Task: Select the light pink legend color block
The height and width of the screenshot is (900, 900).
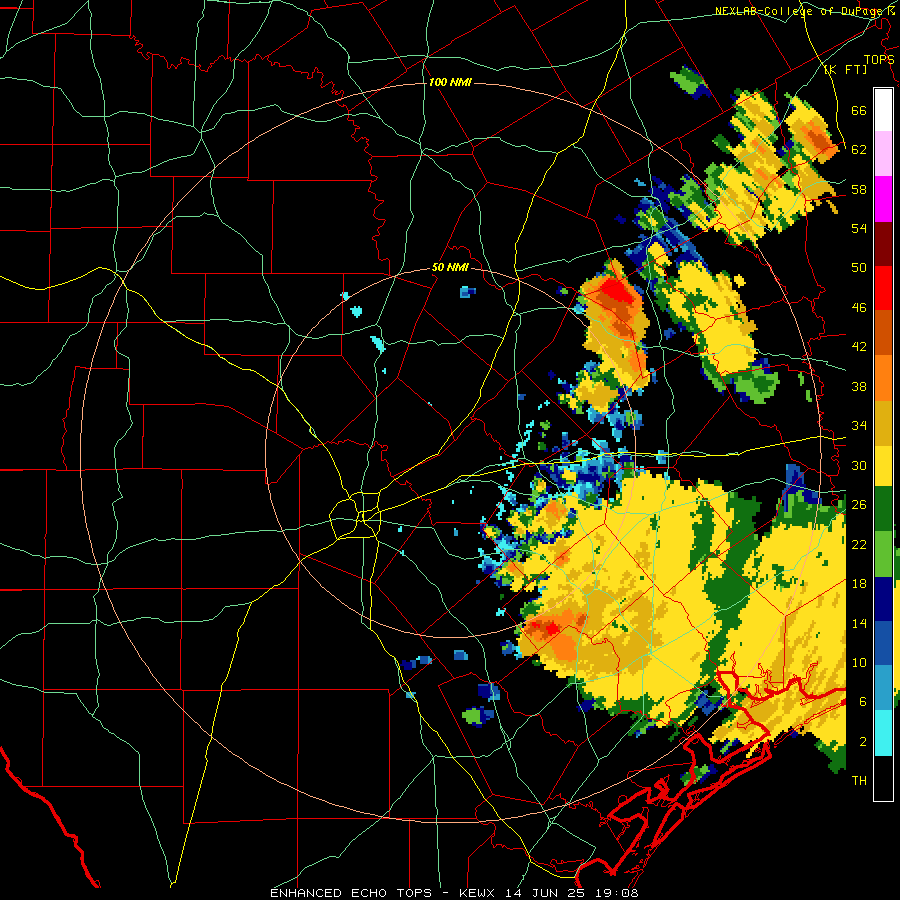Action: click(883, 153)
